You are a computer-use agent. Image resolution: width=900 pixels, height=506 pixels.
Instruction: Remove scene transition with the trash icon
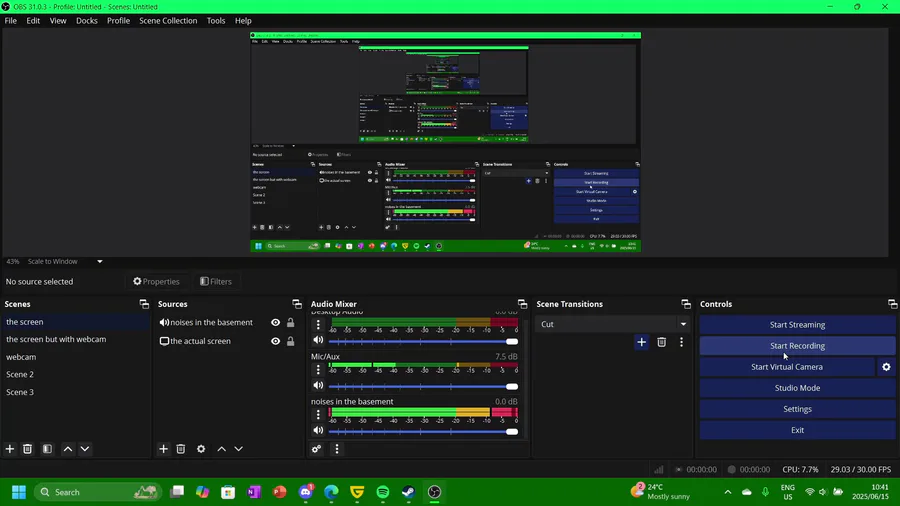click(x=661, y=342)
